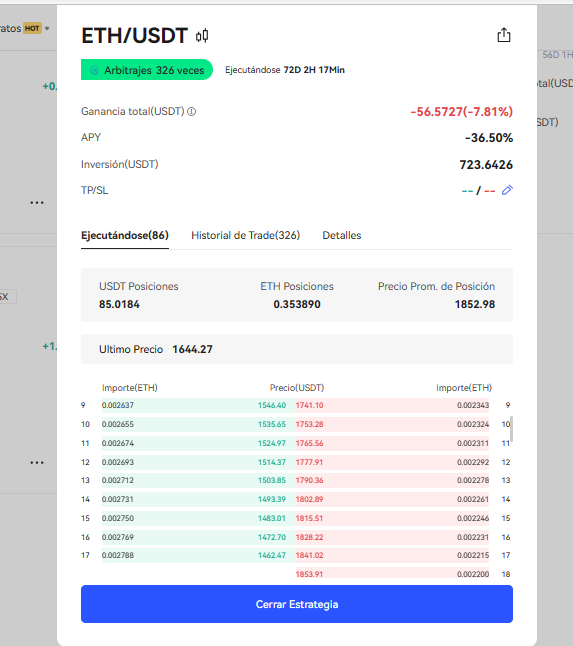
Task: Click buy price 1493.39
Action: point(271,499)
